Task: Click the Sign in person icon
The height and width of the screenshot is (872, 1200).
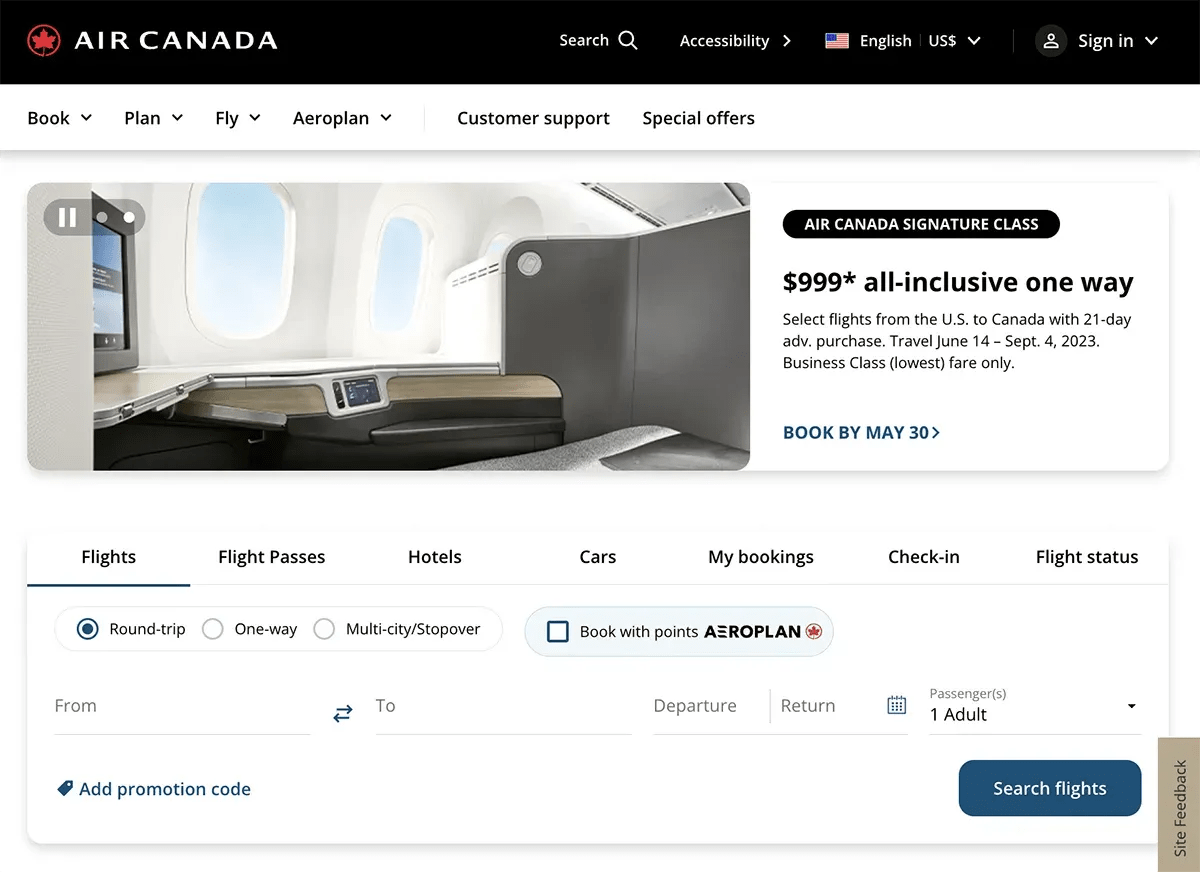Action: [1051, 41]
